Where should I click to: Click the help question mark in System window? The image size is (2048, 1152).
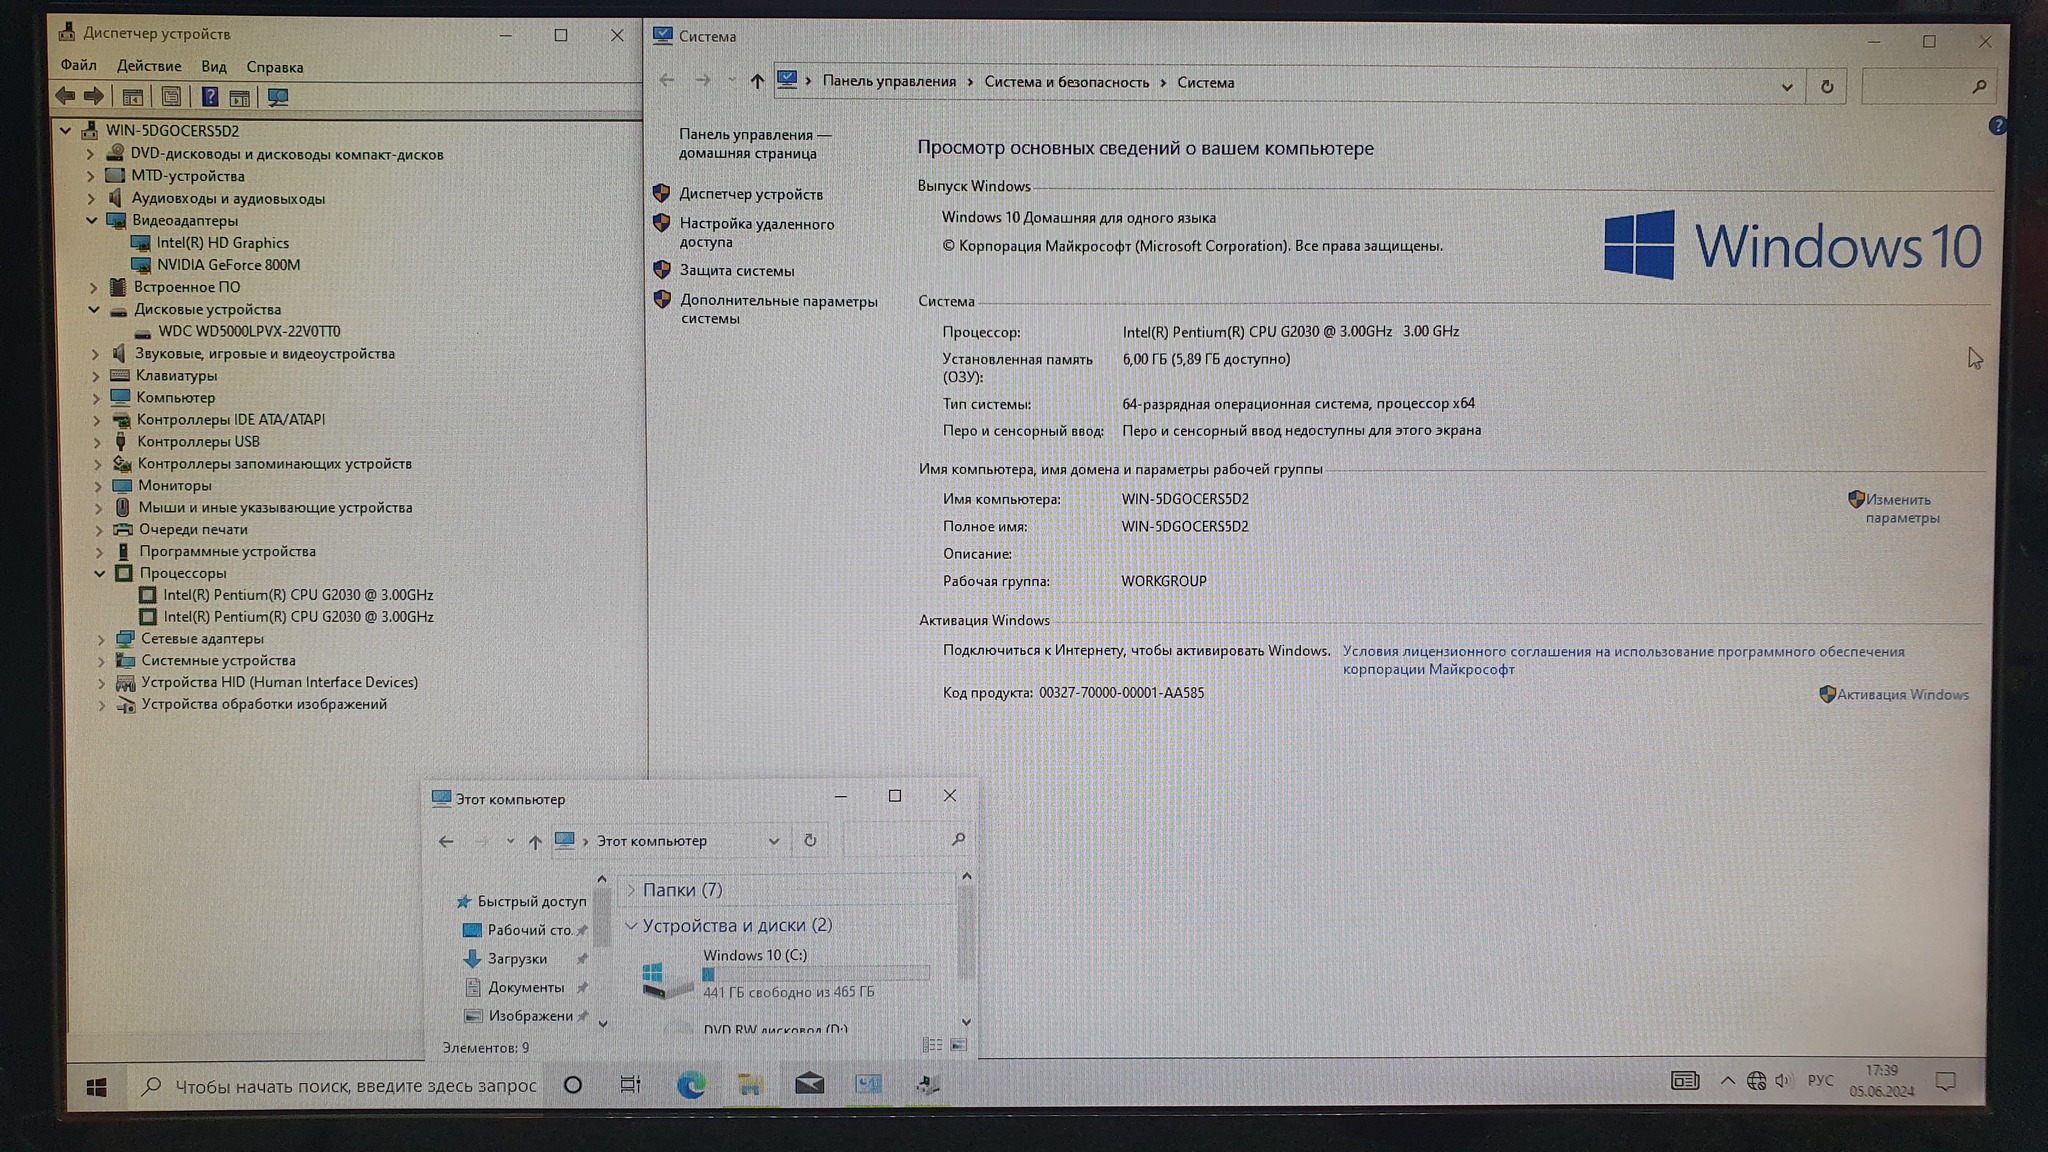click(1997, 126)
